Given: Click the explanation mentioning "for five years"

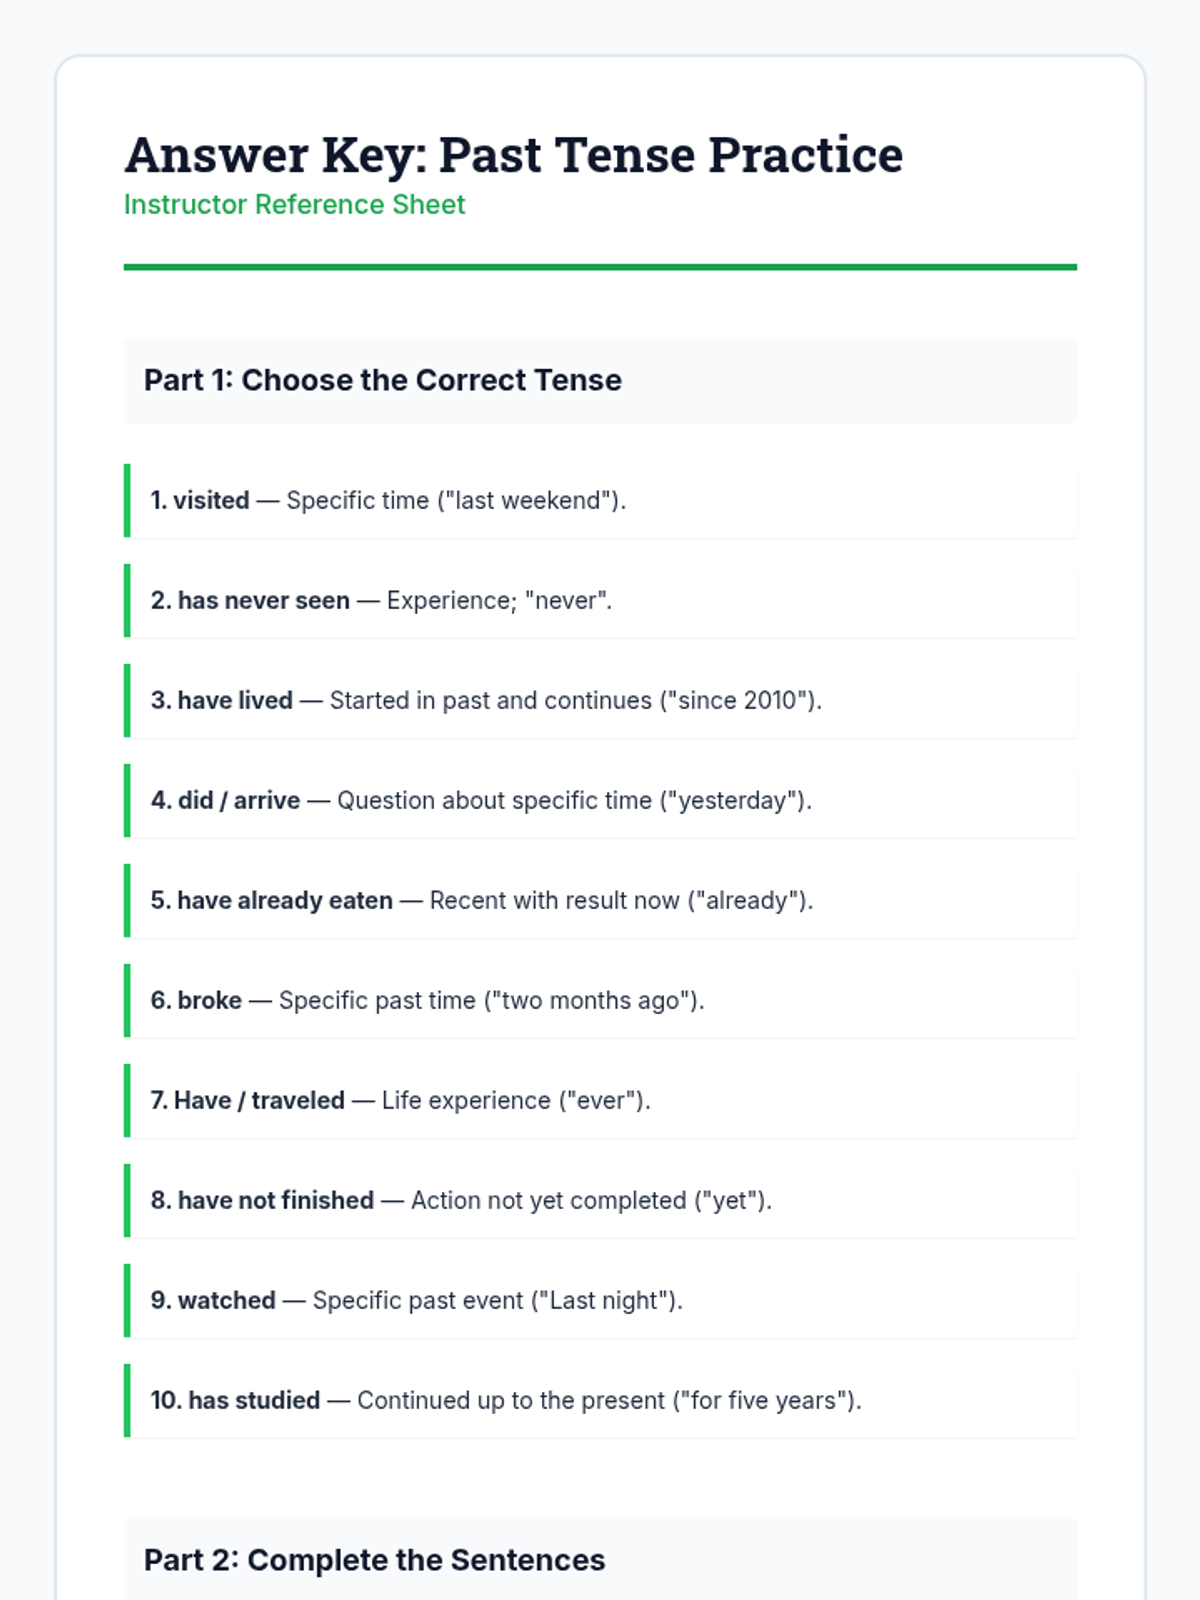Looking at the screenshot, I should (x=609, y=1400).
